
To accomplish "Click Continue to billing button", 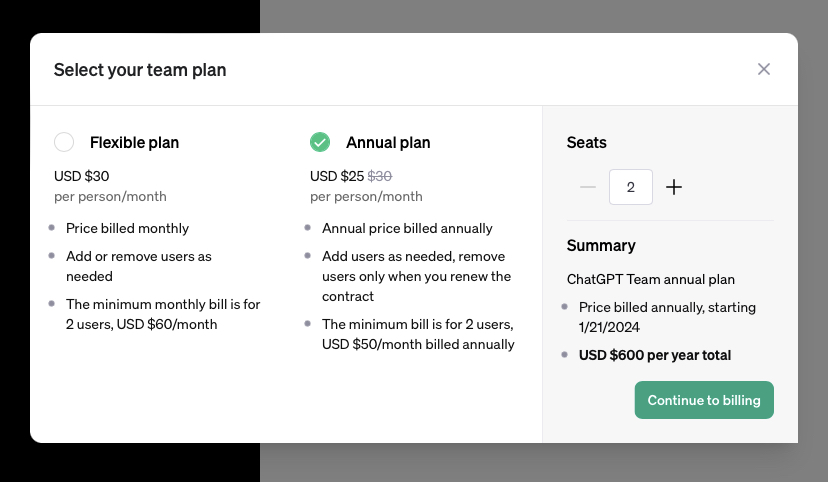I will 704,400.
